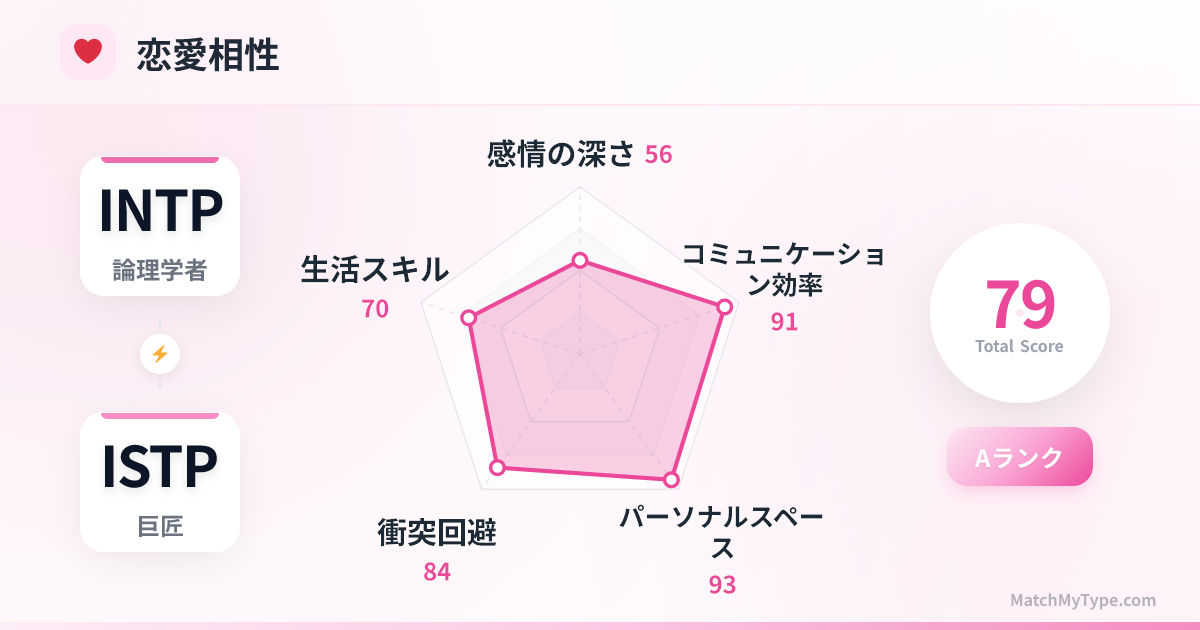Click the score value 93
This screenshot has height=630, width=1200.
tap(722, 585)
